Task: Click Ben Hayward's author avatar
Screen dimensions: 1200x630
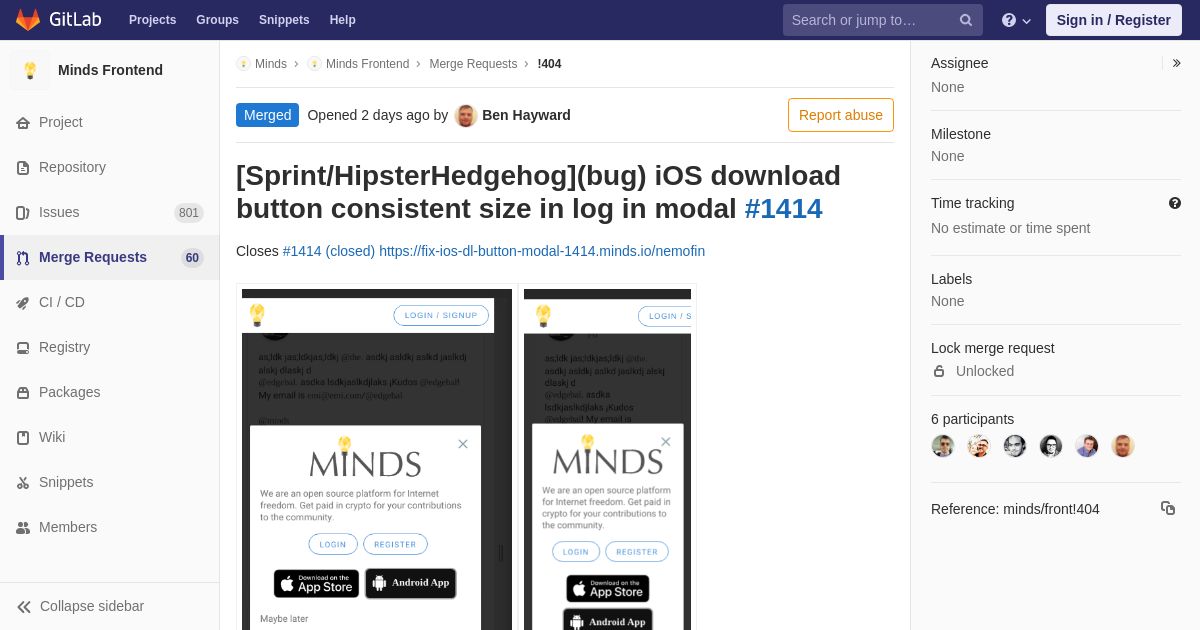Action: 466,115
